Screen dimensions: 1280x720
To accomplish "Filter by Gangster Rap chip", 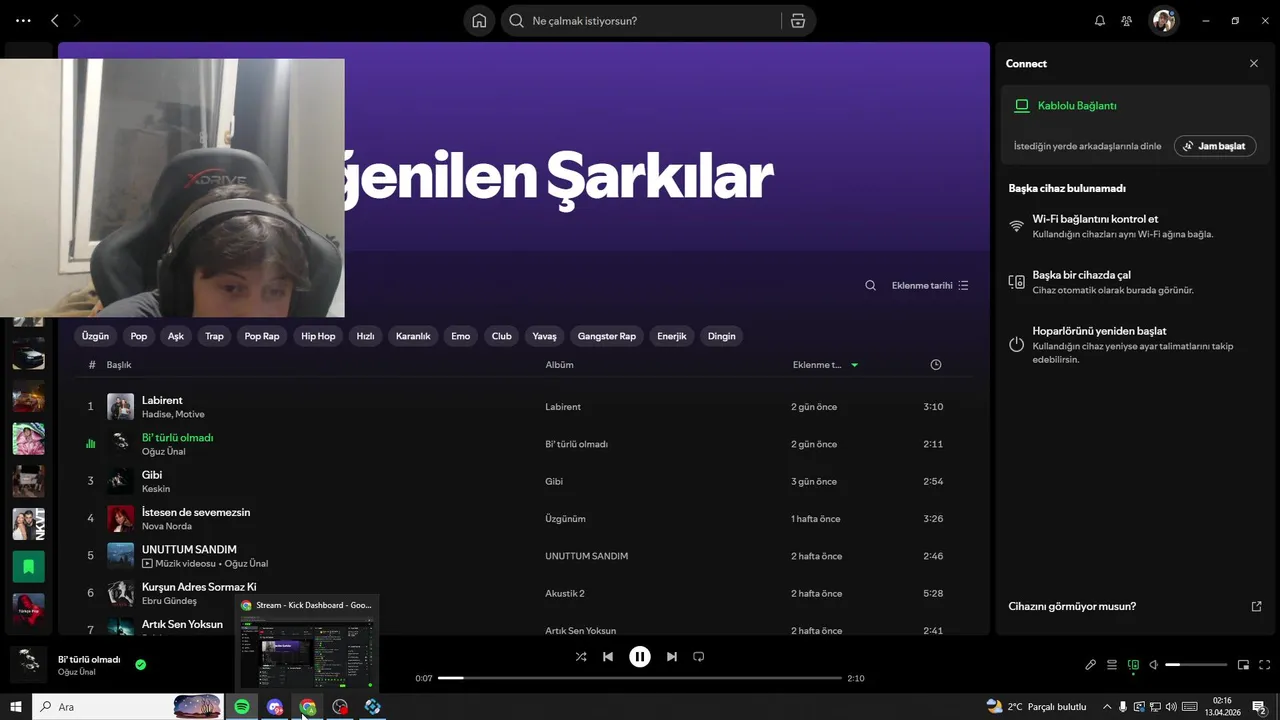I will [607, 337].
